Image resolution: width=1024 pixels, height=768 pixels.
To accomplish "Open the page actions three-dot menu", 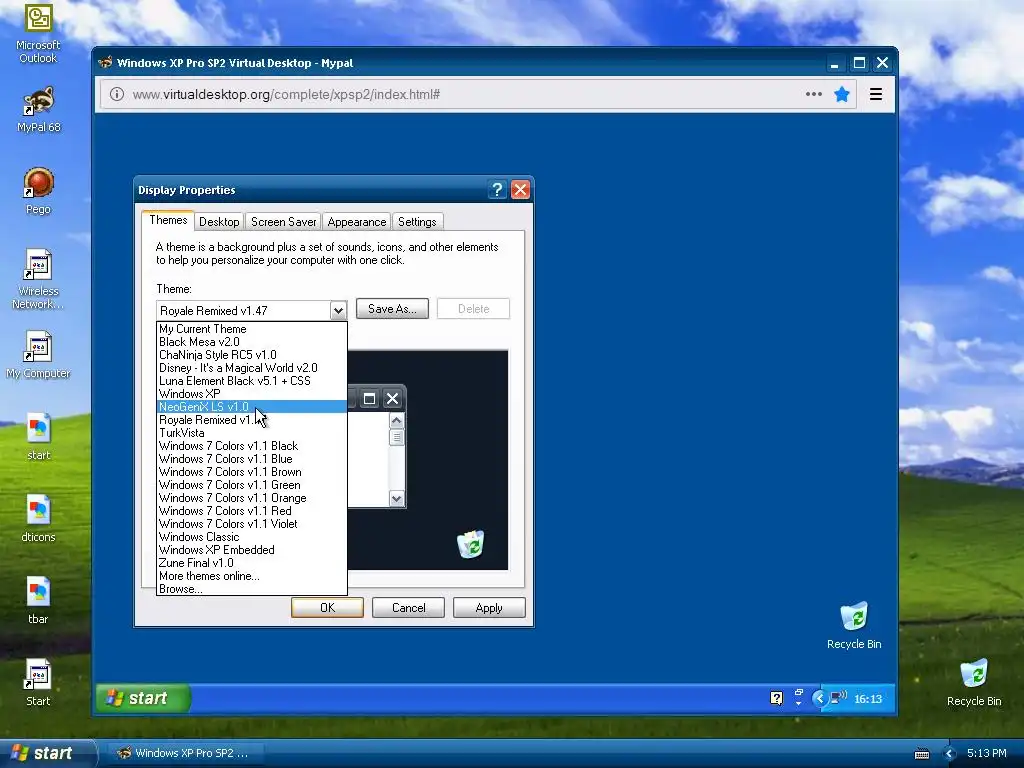I will click(x=814, y=94).
